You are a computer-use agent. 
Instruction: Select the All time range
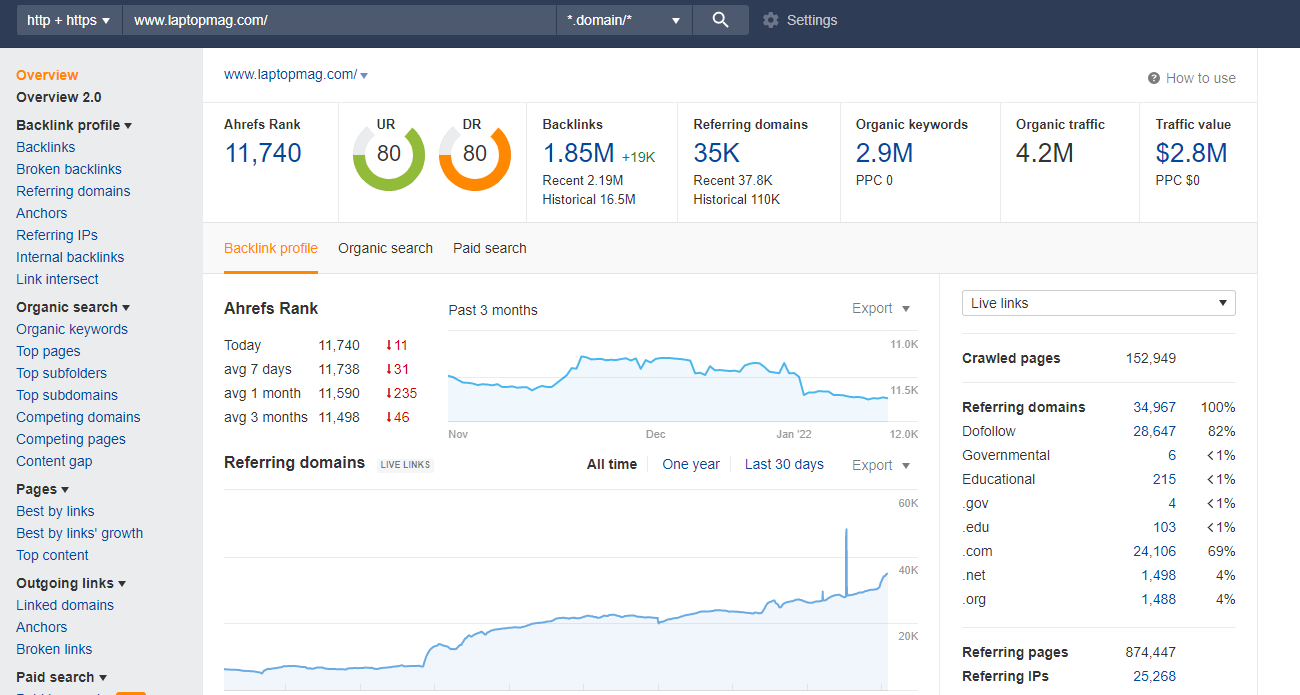[x=612, y=464]
